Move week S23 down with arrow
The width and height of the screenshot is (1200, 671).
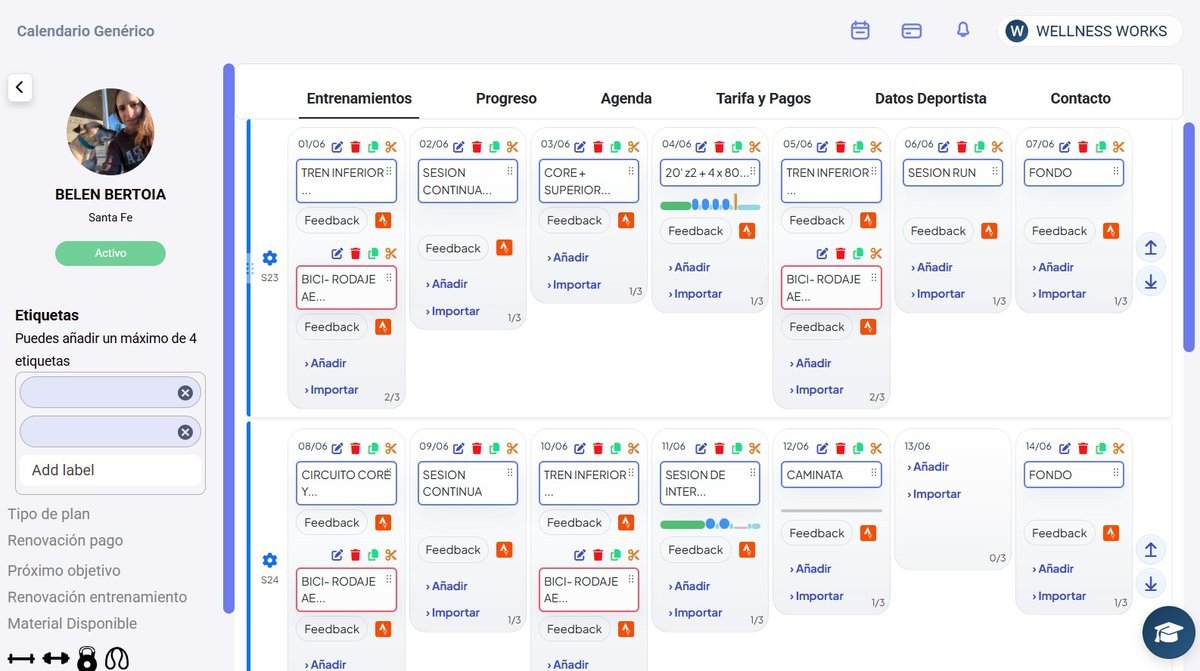pos(1151,282)
